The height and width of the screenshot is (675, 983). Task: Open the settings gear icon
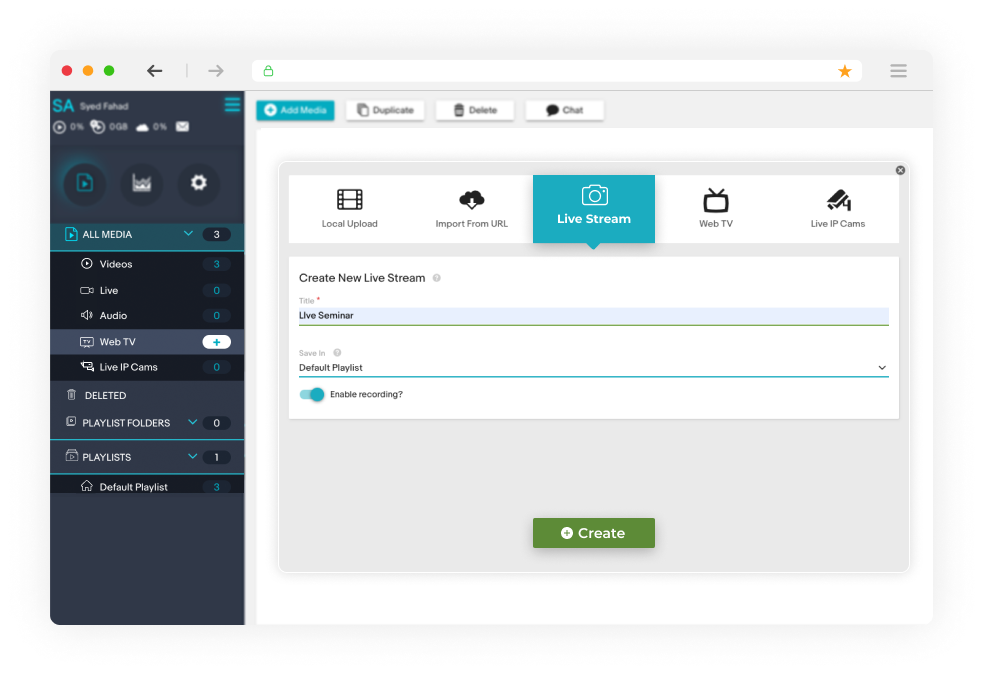(x=199, y=183)
